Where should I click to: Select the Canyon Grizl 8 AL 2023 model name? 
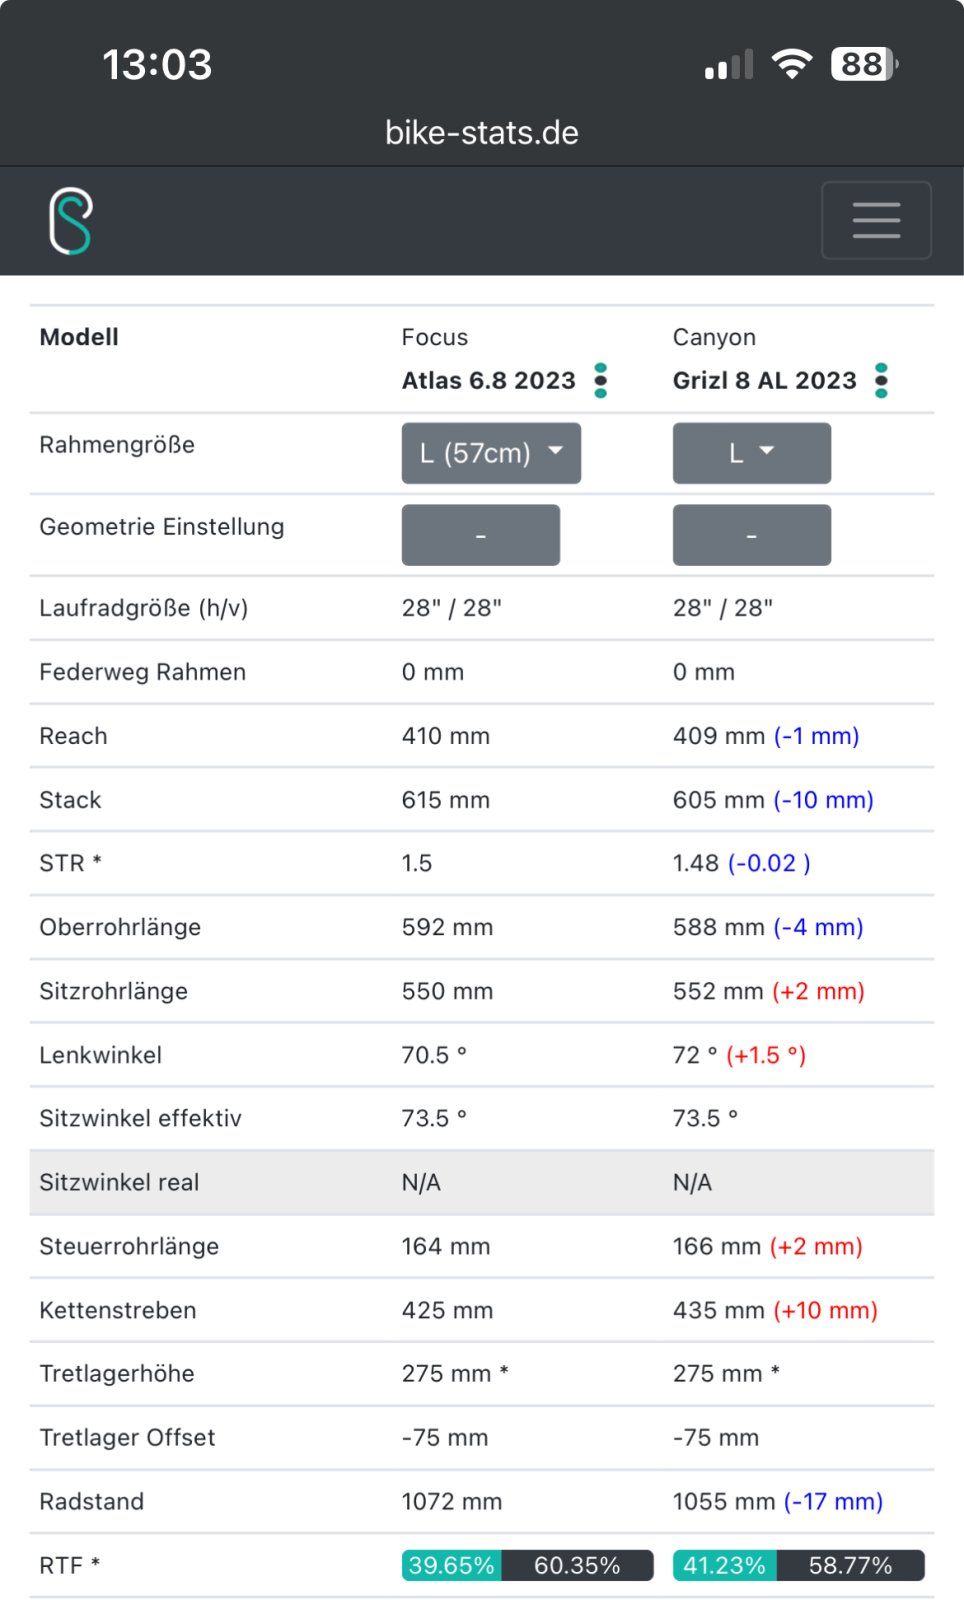click(764, 381)
